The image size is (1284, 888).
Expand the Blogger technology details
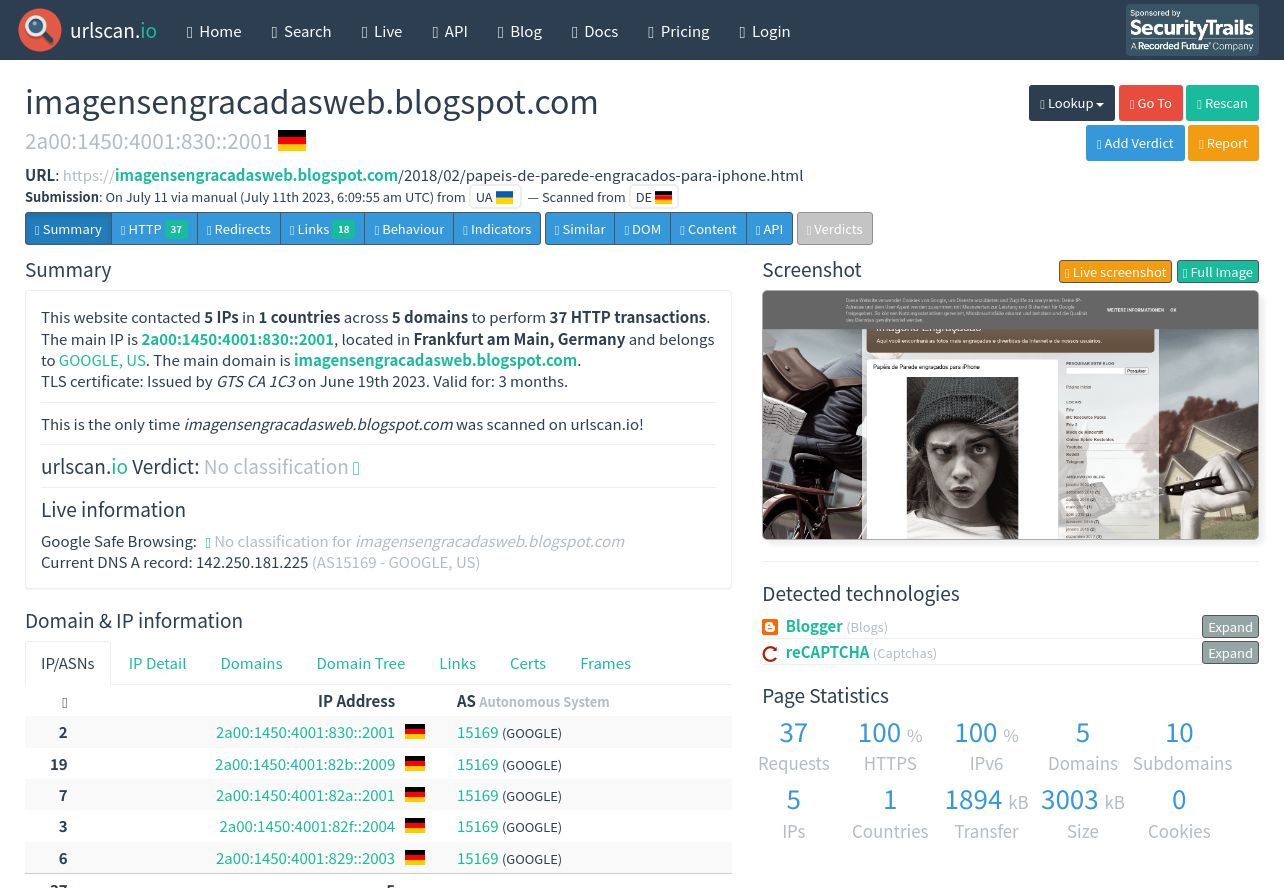click(1230, 627)
